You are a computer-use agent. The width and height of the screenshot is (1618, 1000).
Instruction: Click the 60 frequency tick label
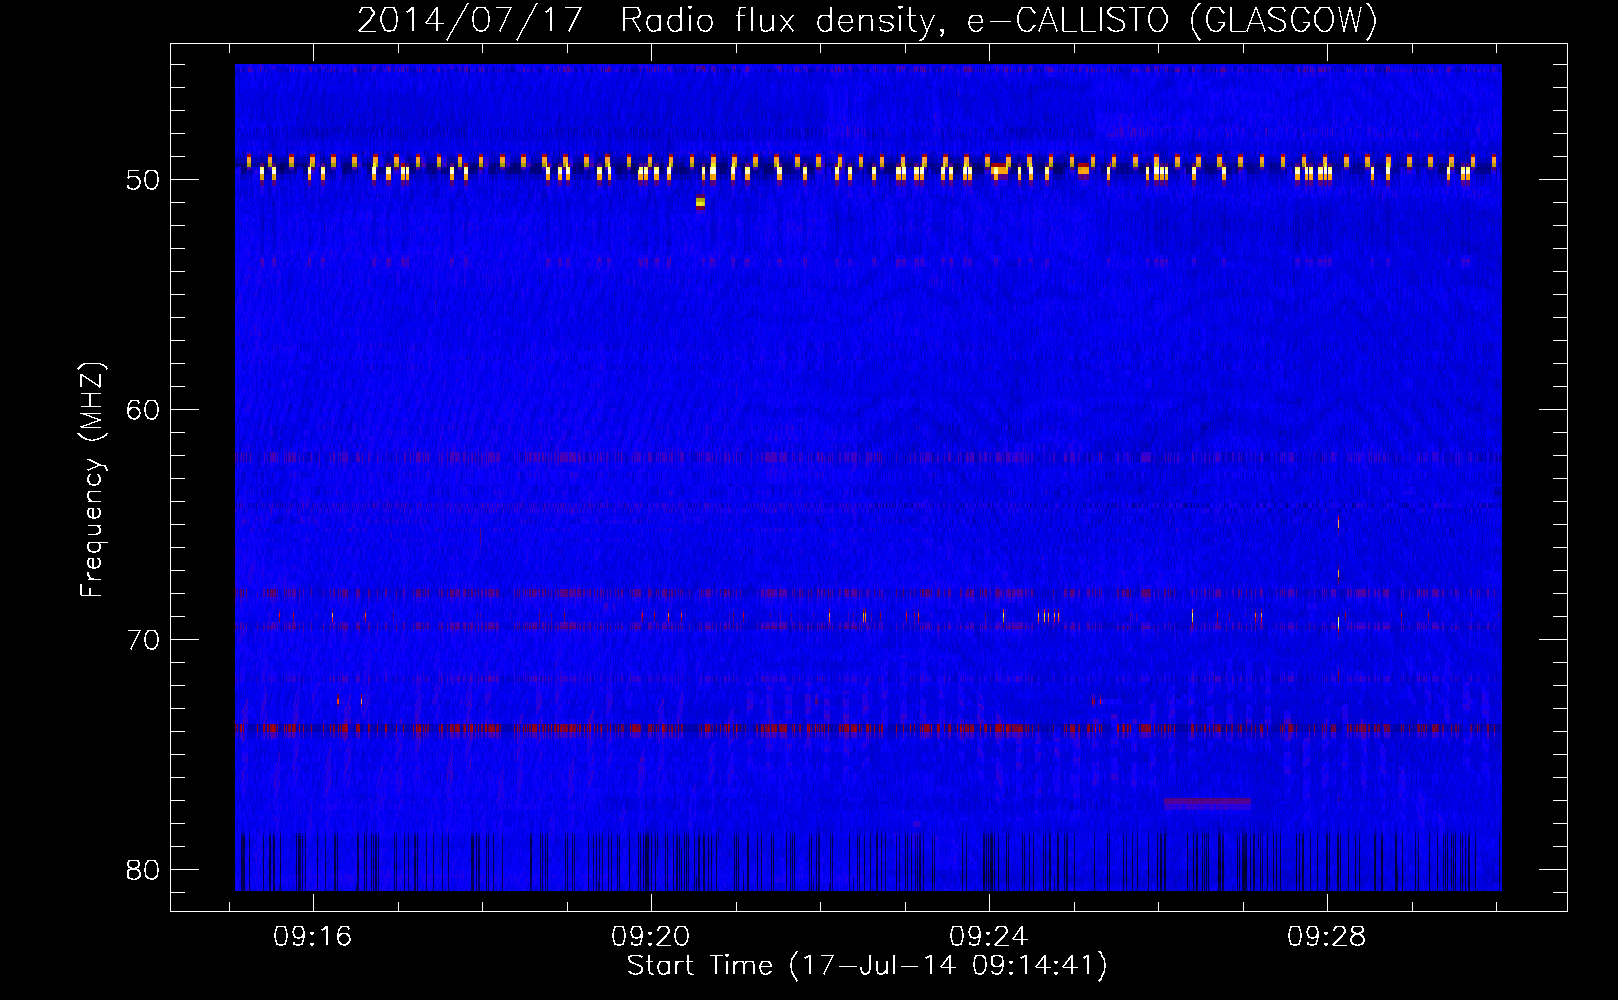point(142,410)
